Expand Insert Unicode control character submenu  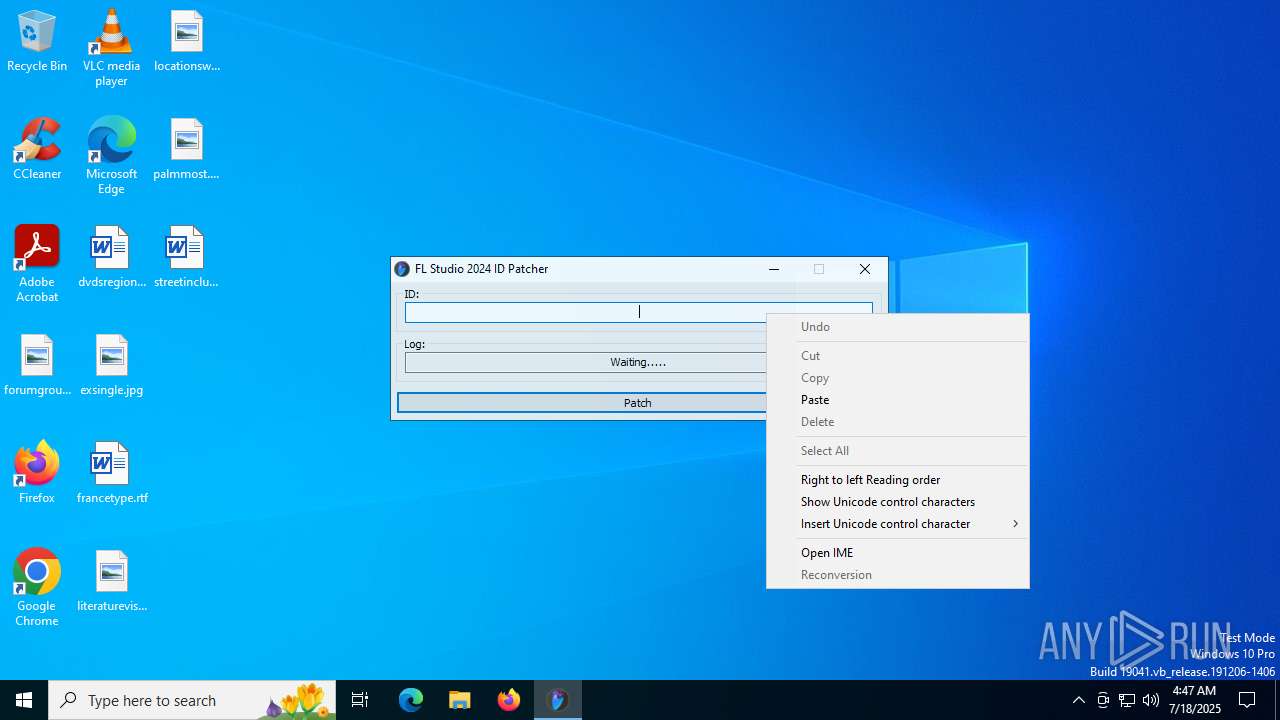[897, 524]
